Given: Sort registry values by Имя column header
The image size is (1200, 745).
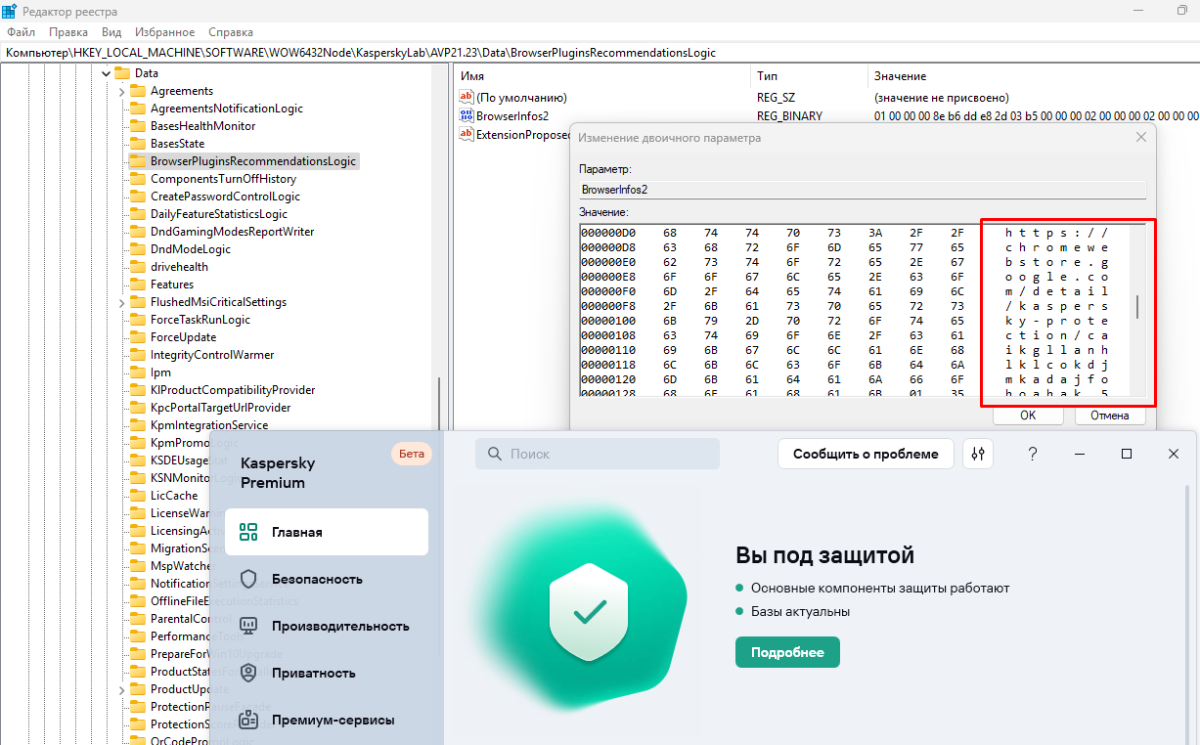Looking at the screenshot, I should (603, 76).
